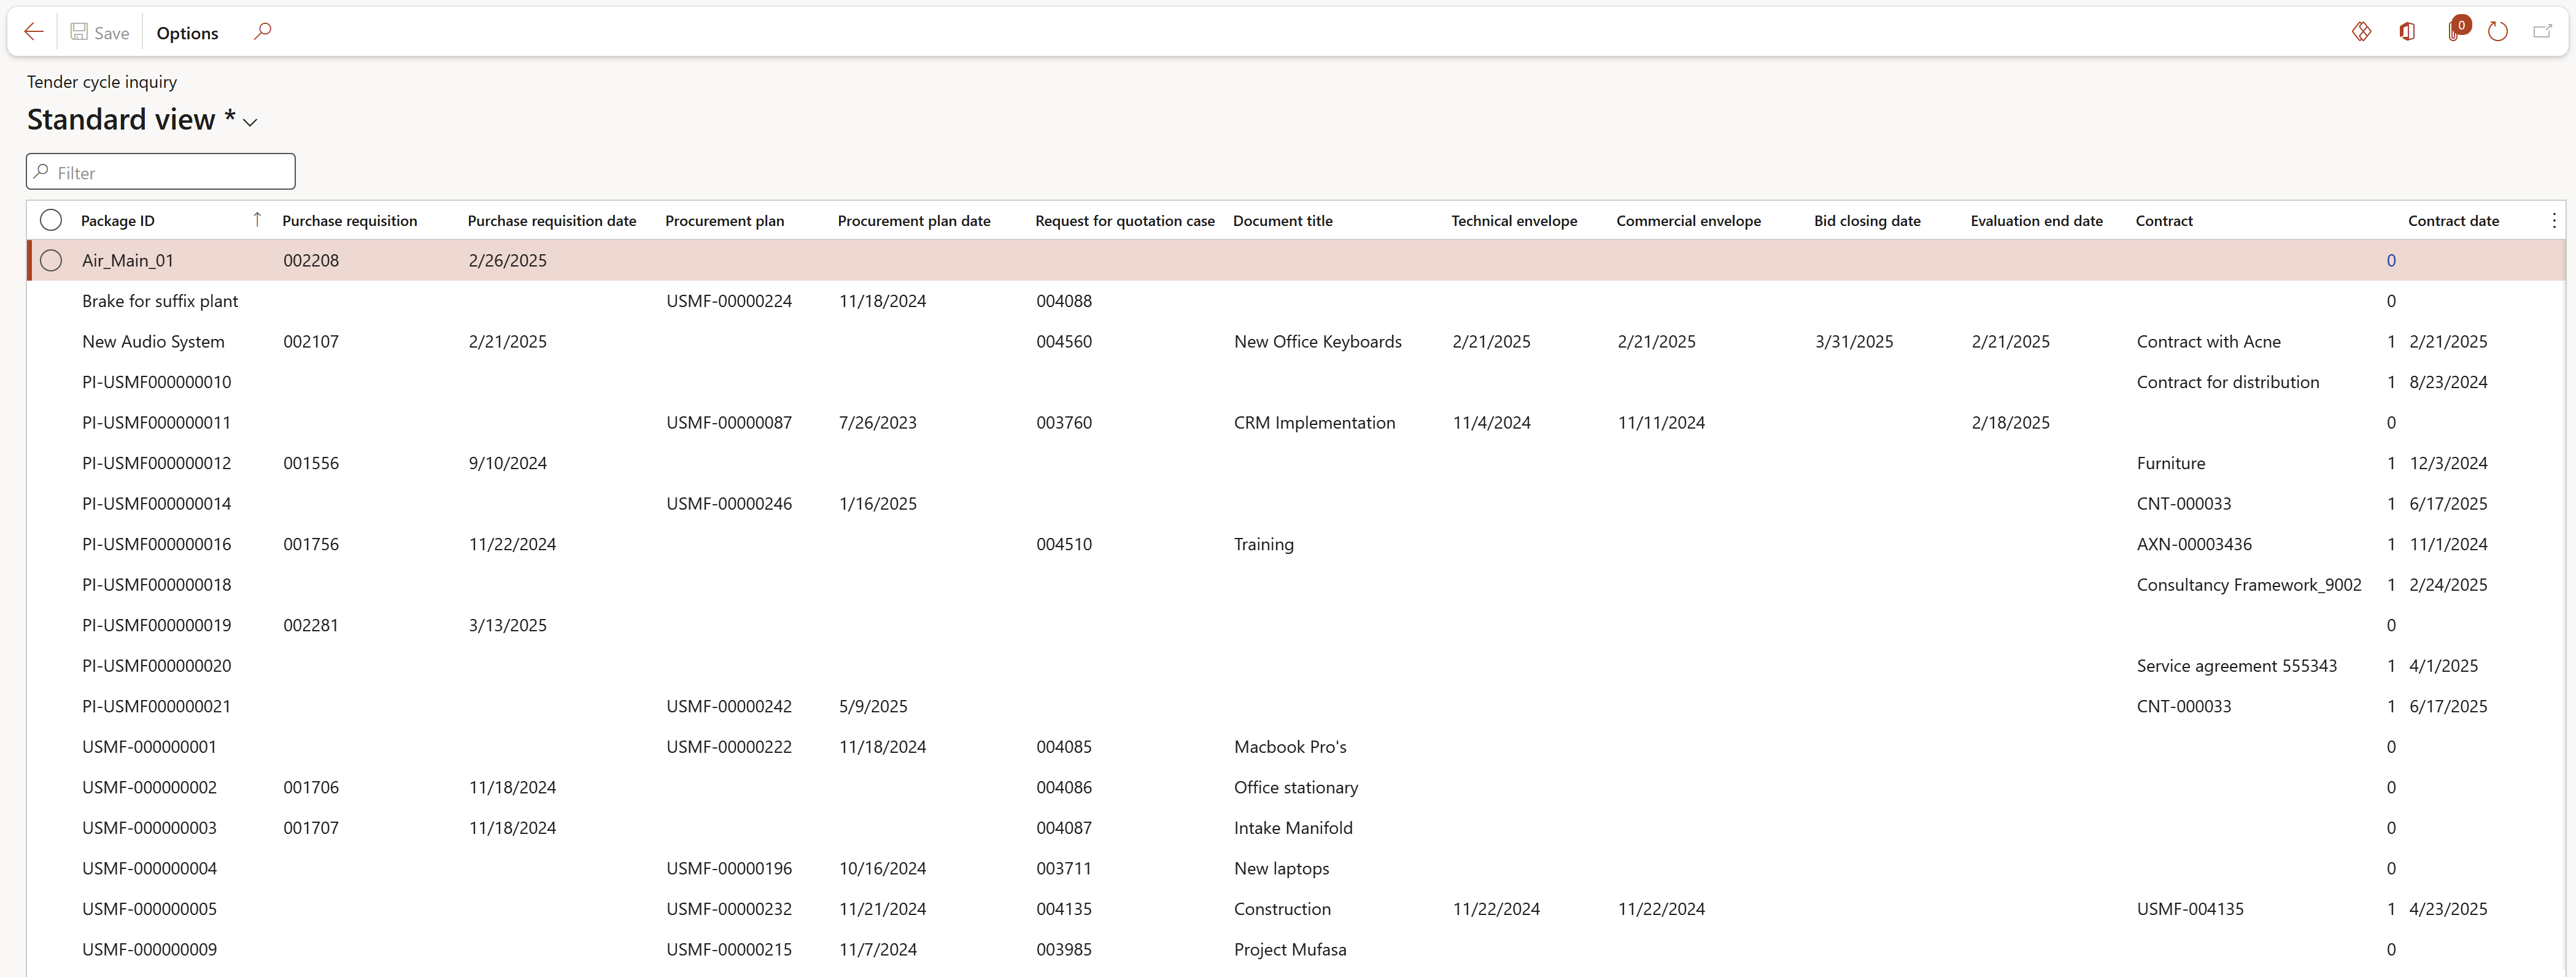2576x977 pixels.
Task: Open in Microsoft Office icon
Action: pos(2407,32)
